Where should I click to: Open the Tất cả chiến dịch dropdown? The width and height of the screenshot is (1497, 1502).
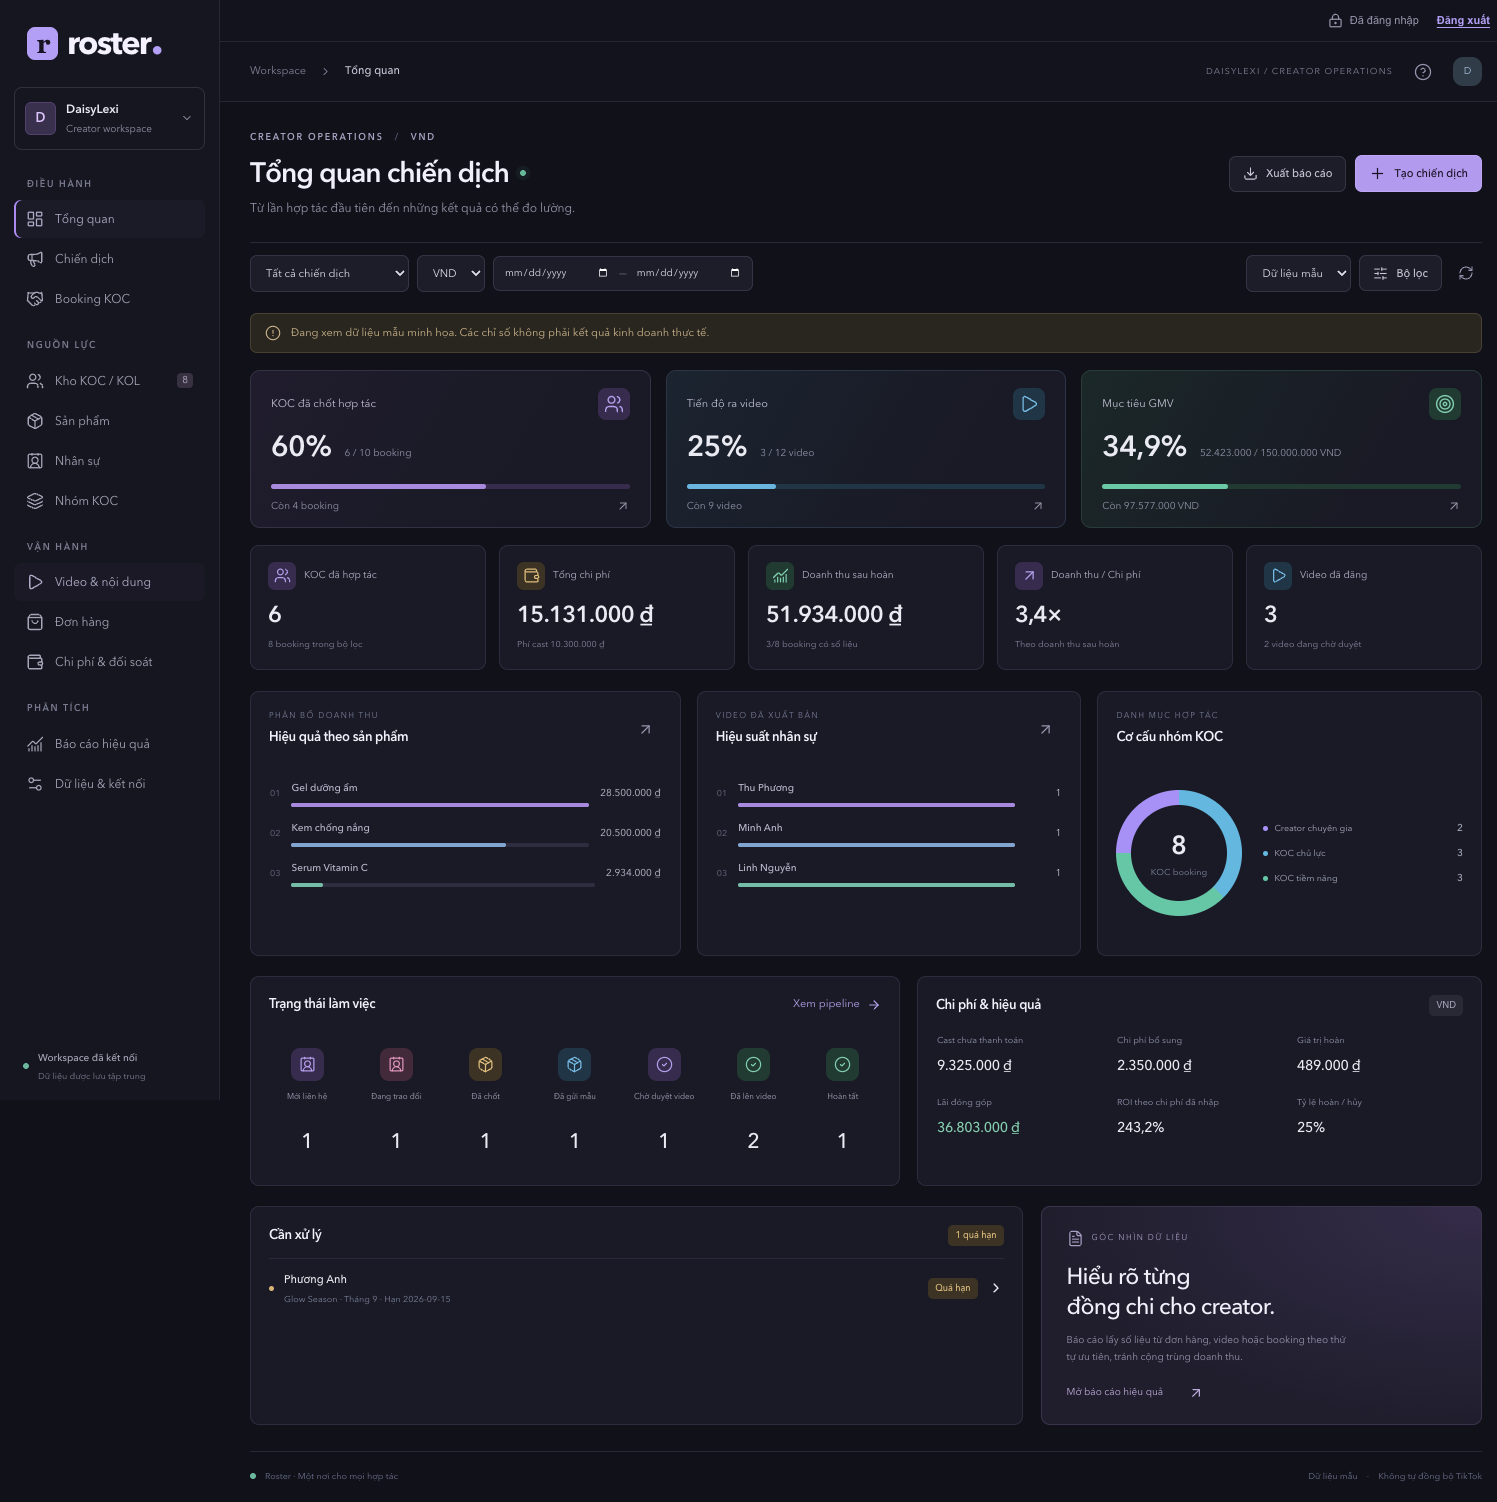pos(329,273)
